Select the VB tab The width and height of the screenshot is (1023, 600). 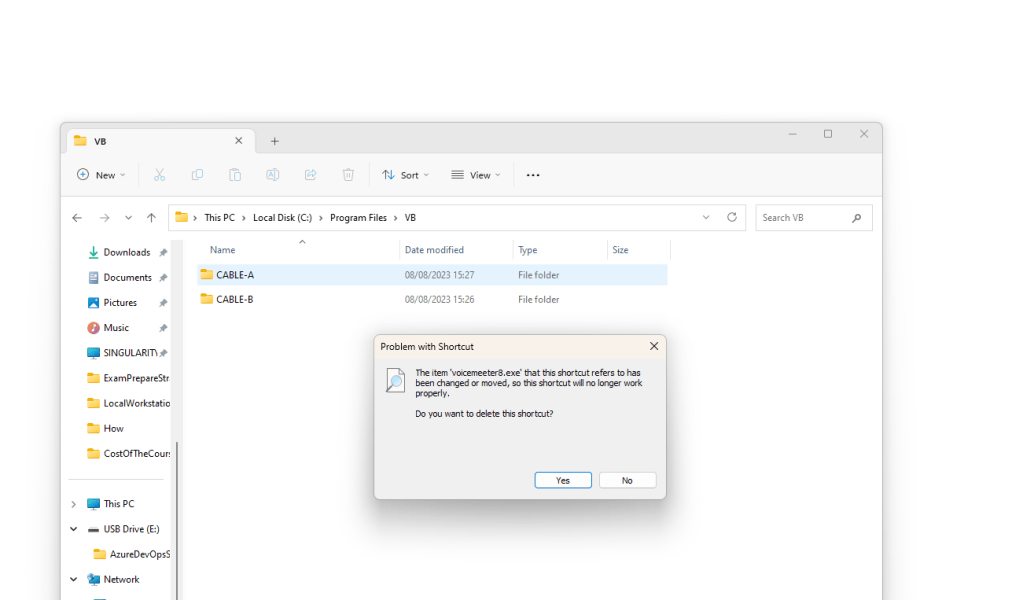[x=160, y=141]
